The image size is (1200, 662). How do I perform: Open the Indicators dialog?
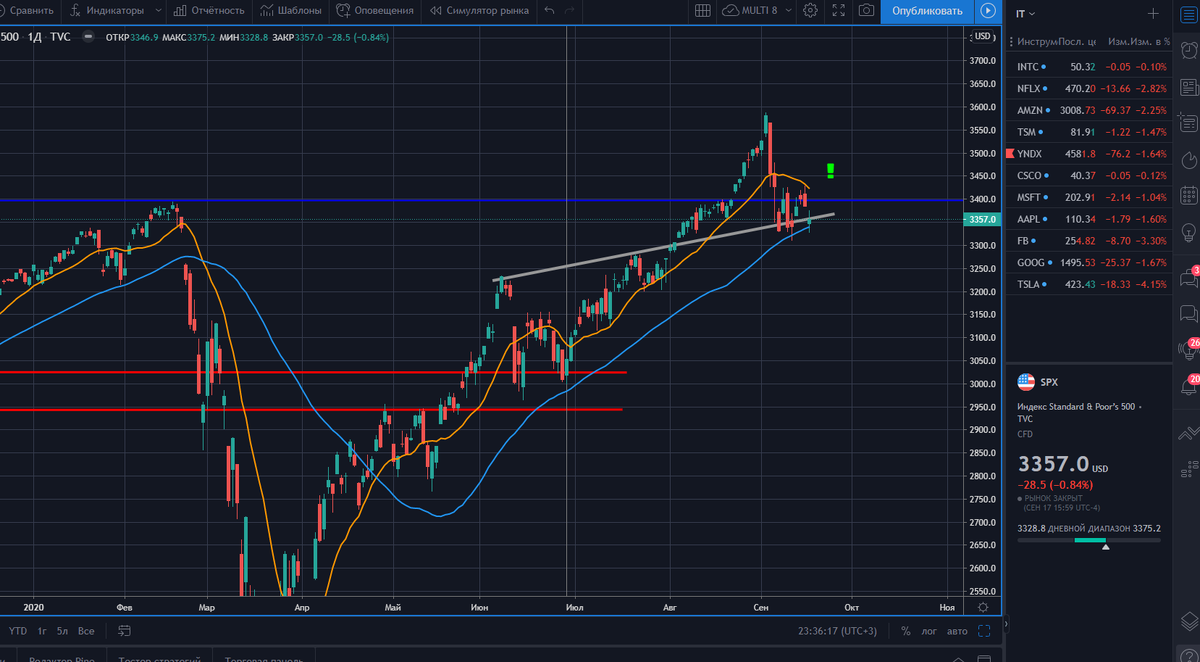pos(105,11)
